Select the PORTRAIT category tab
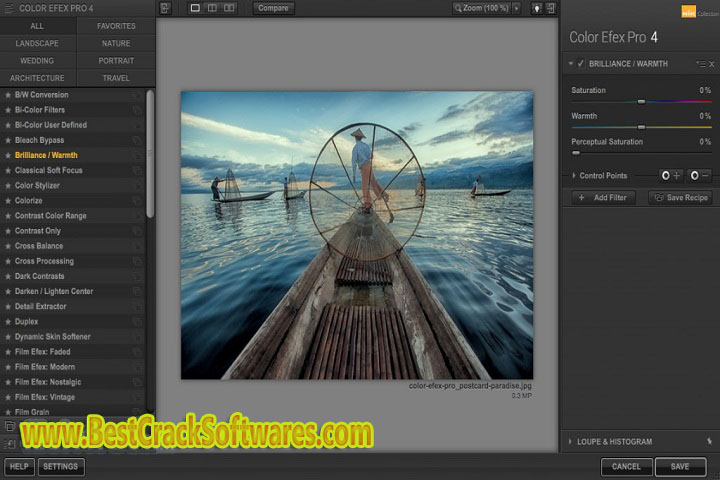The height and width of the screenshot is (480, 720). coord(116,61)
